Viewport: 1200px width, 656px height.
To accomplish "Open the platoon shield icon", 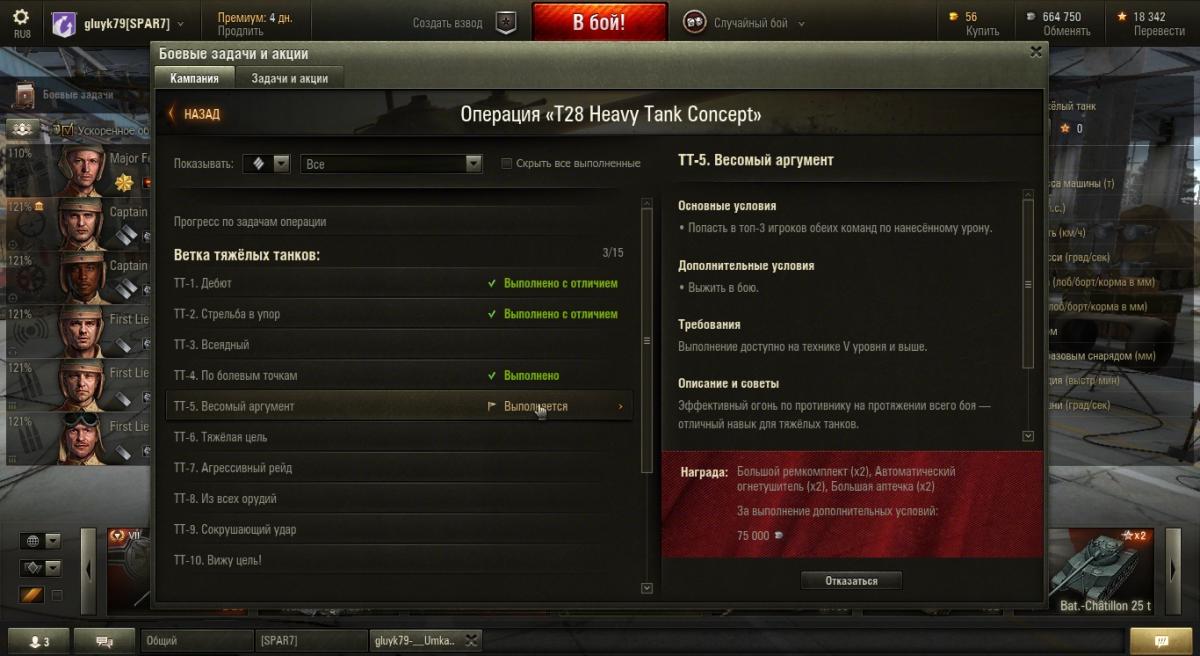I will 507,23.
